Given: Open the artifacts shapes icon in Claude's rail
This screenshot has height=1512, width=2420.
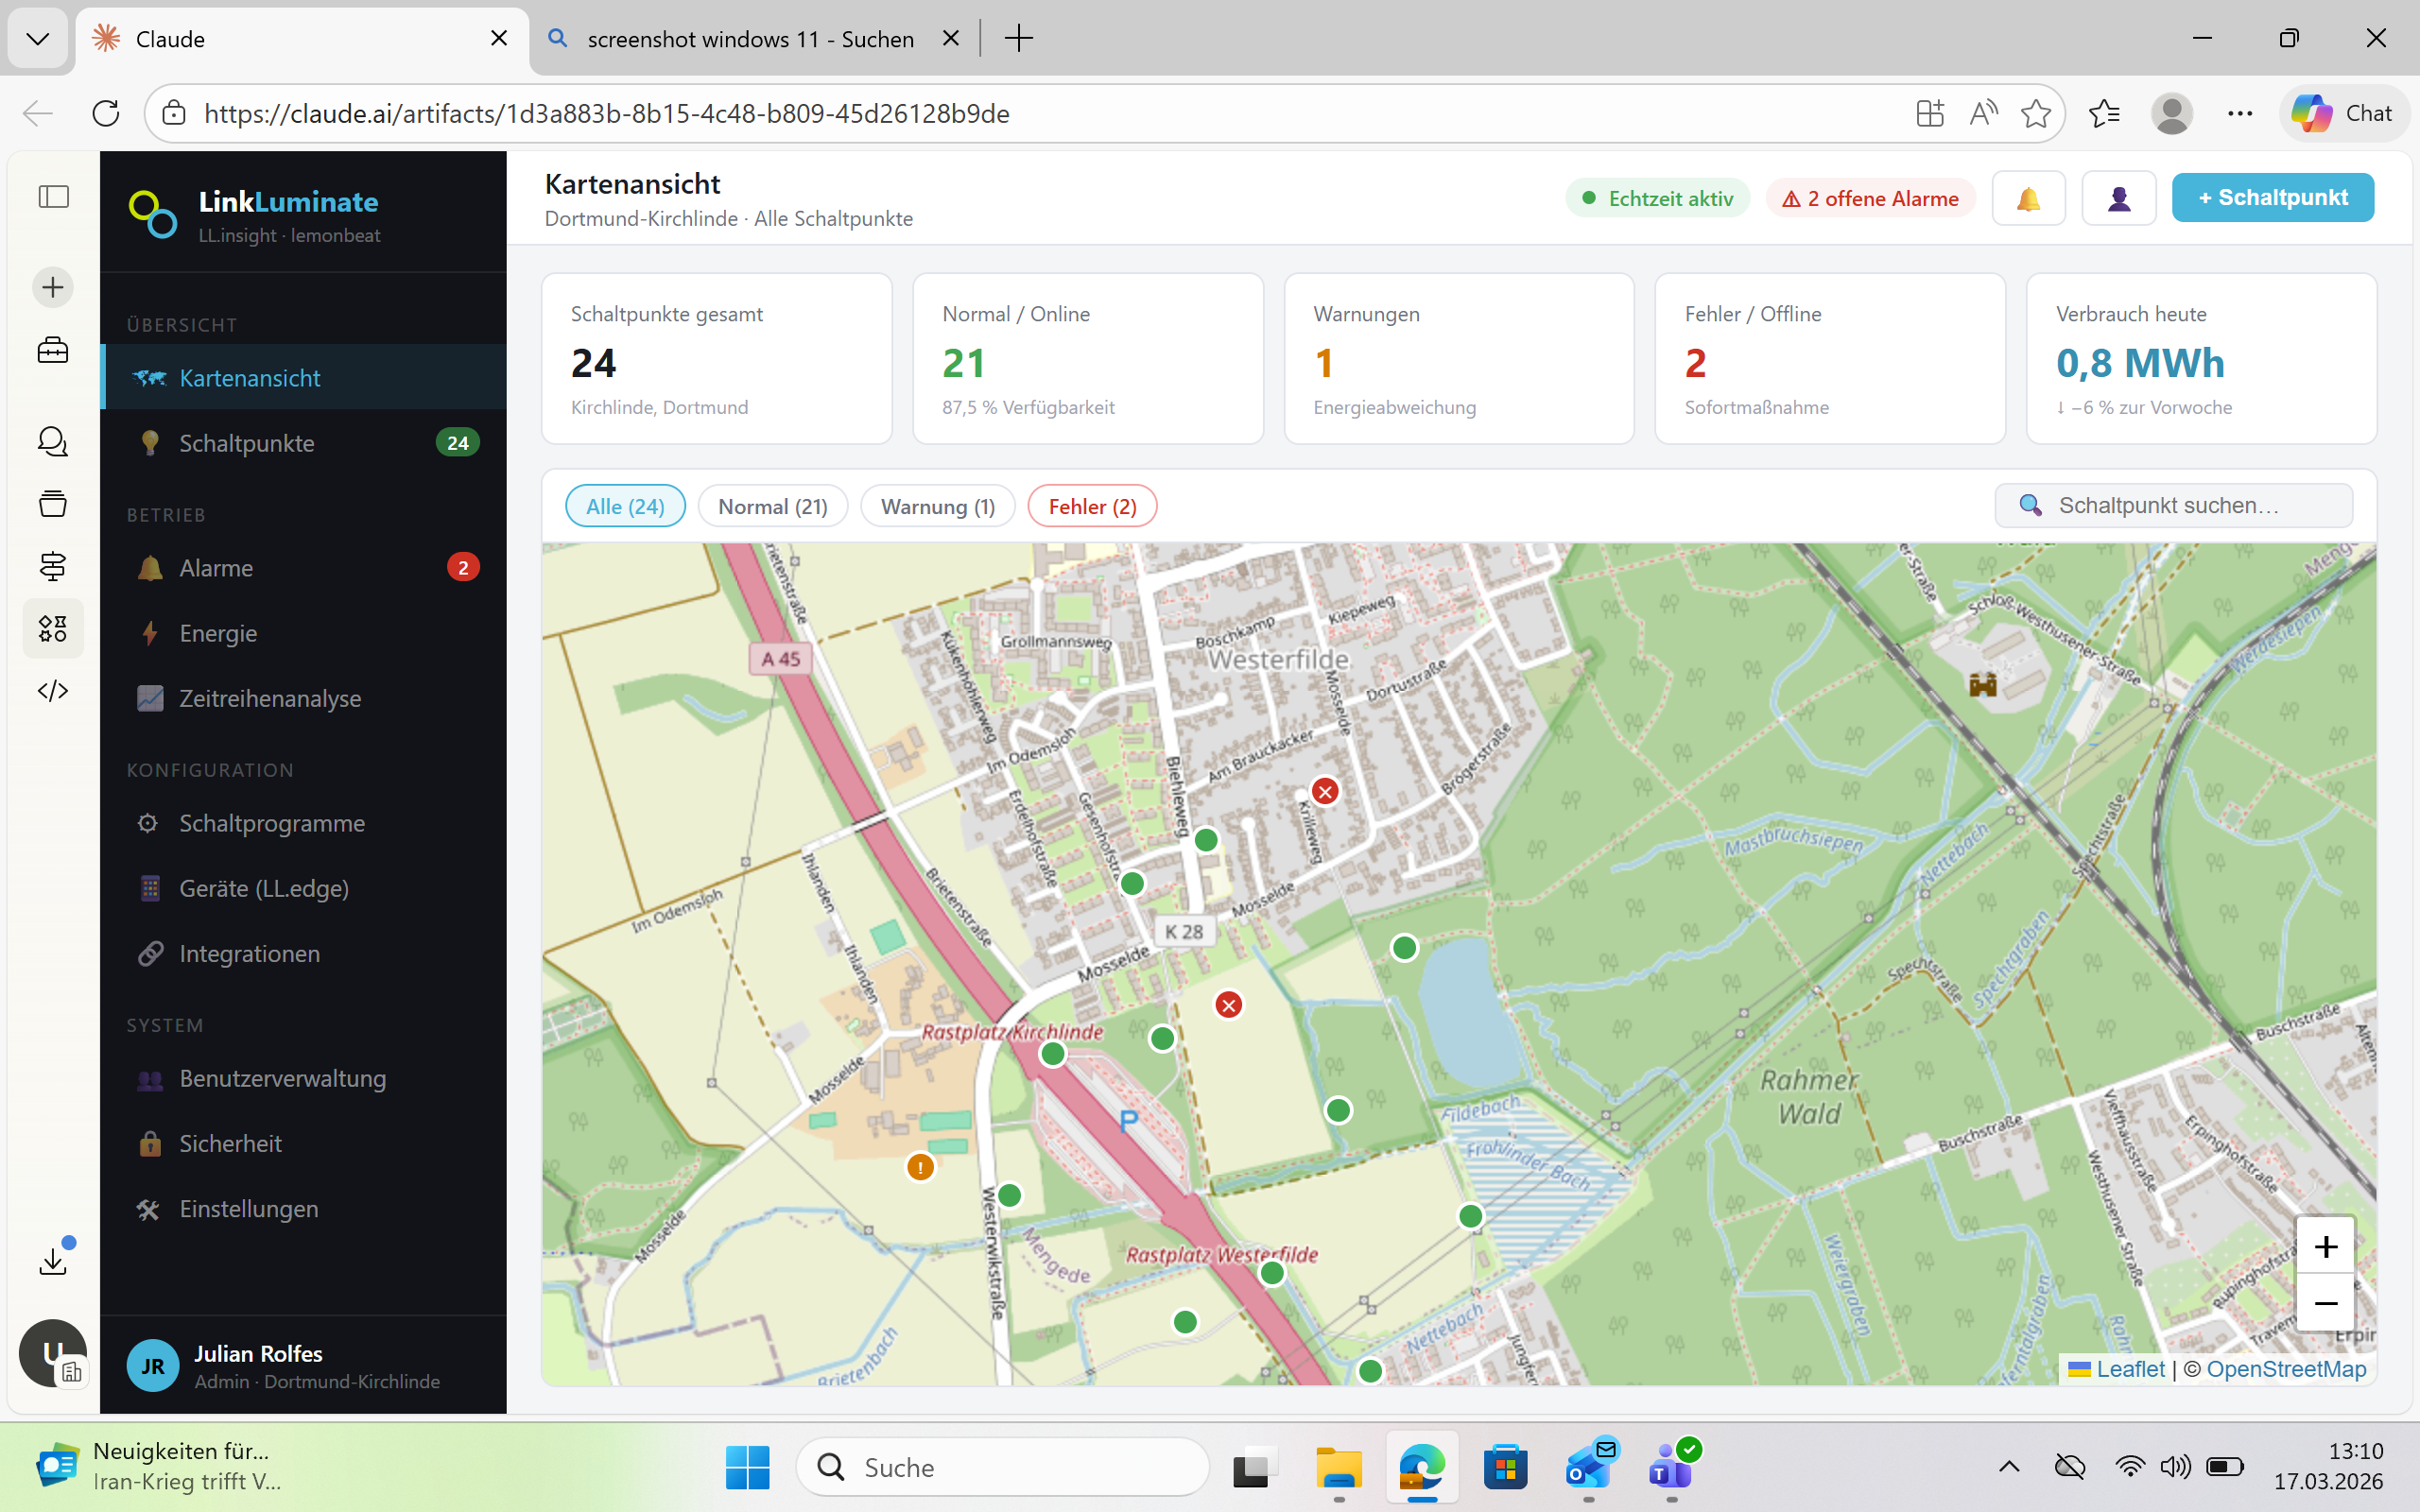Looking at the screenshot, I should tap(52, 628).
